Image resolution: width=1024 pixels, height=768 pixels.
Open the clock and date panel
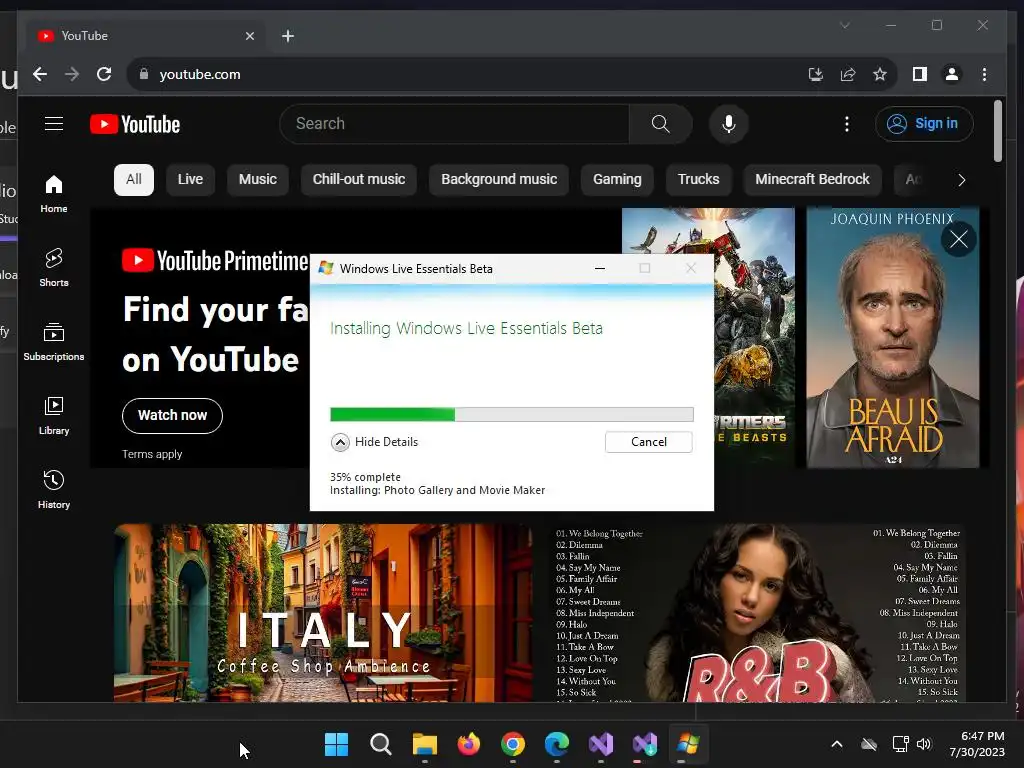pyautogui.click(x=977, y=744)
